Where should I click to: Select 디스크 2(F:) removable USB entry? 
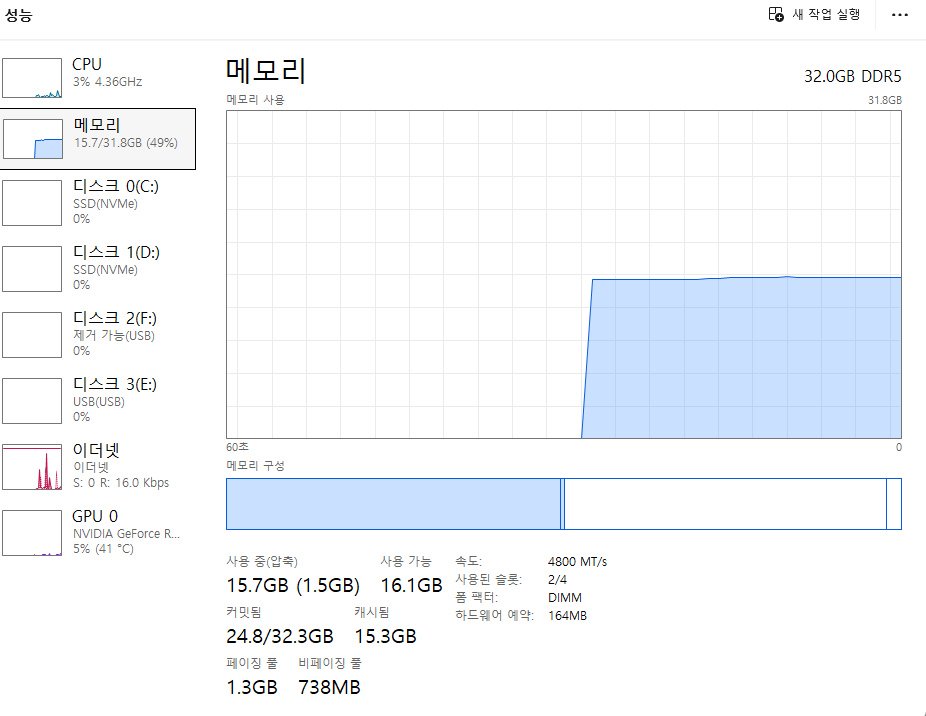click(x=98, y=335)
